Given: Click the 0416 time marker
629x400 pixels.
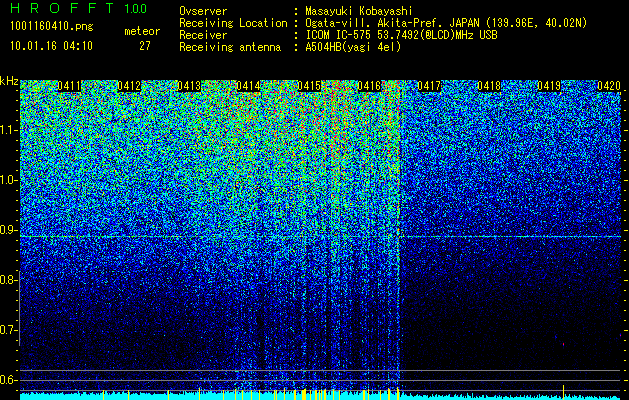Looking at the screenshot, I should (x=369, y=86).
